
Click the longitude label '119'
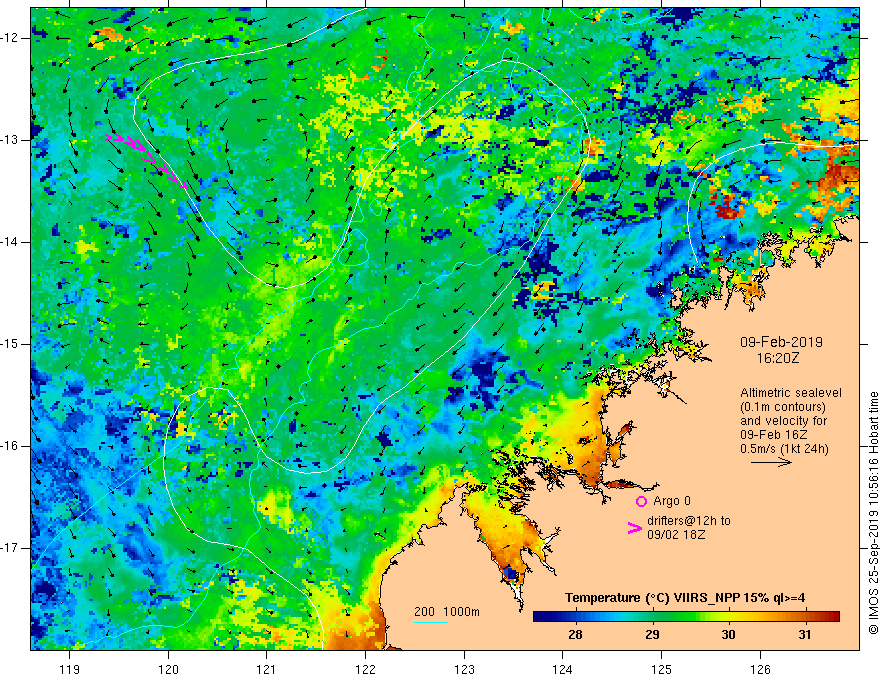70,669
